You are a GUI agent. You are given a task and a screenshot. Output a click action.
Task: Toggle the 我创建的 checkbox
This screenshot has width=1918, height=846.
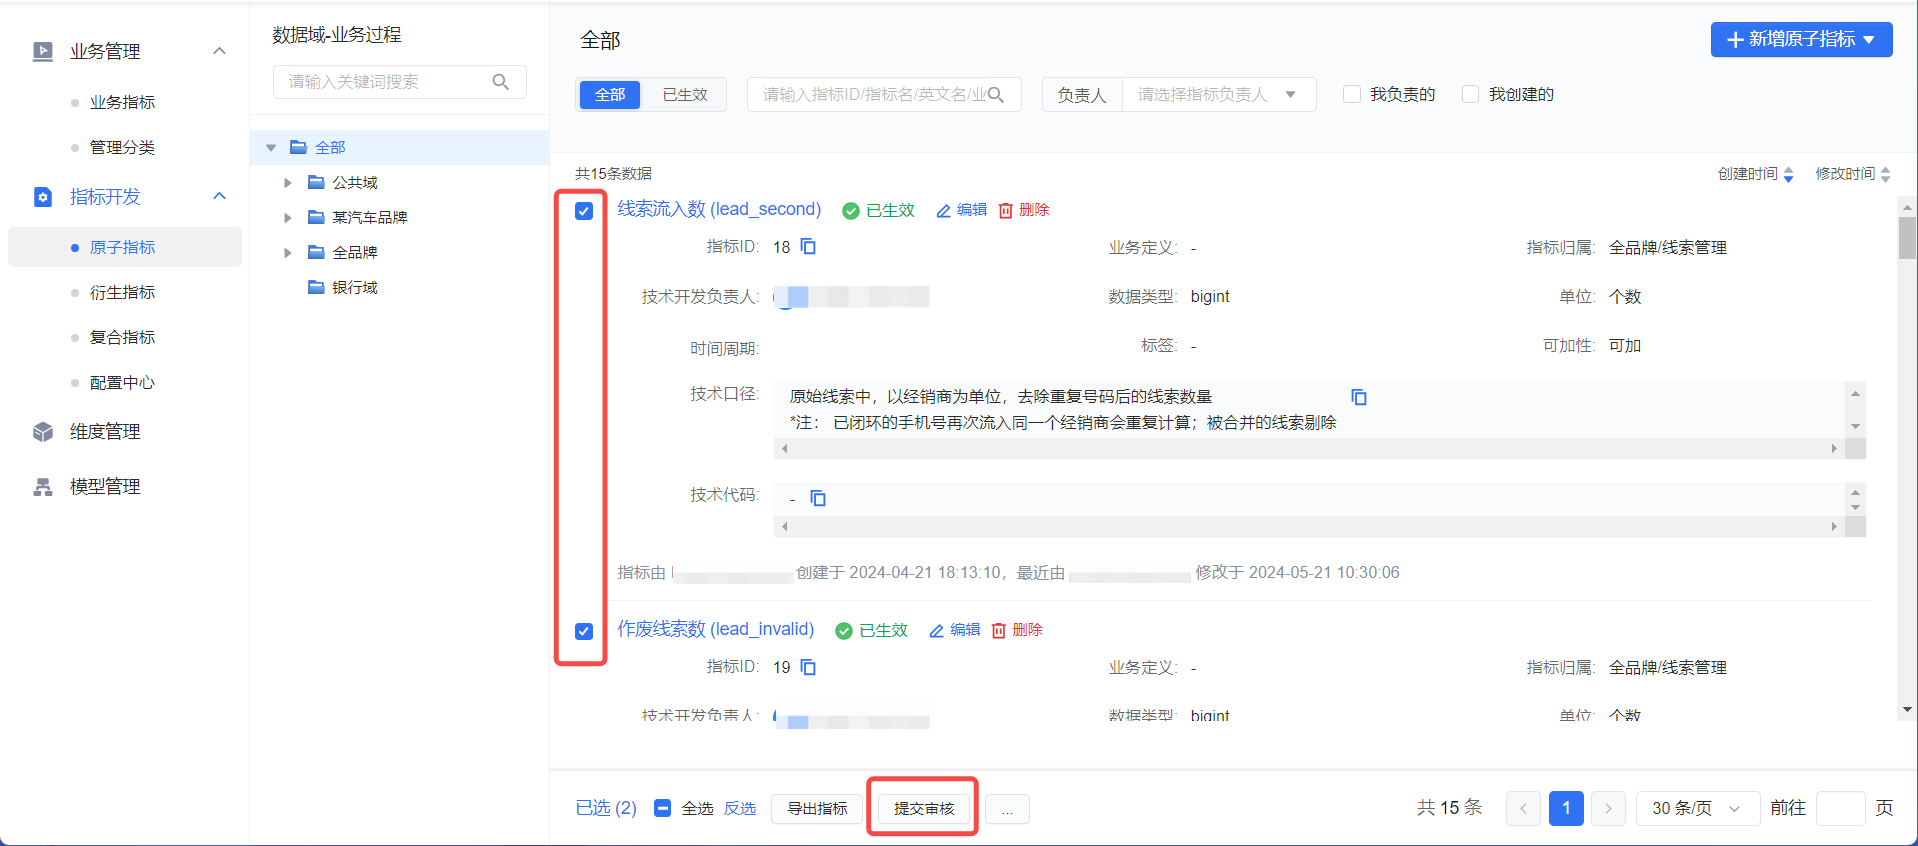click(1470, 94)
